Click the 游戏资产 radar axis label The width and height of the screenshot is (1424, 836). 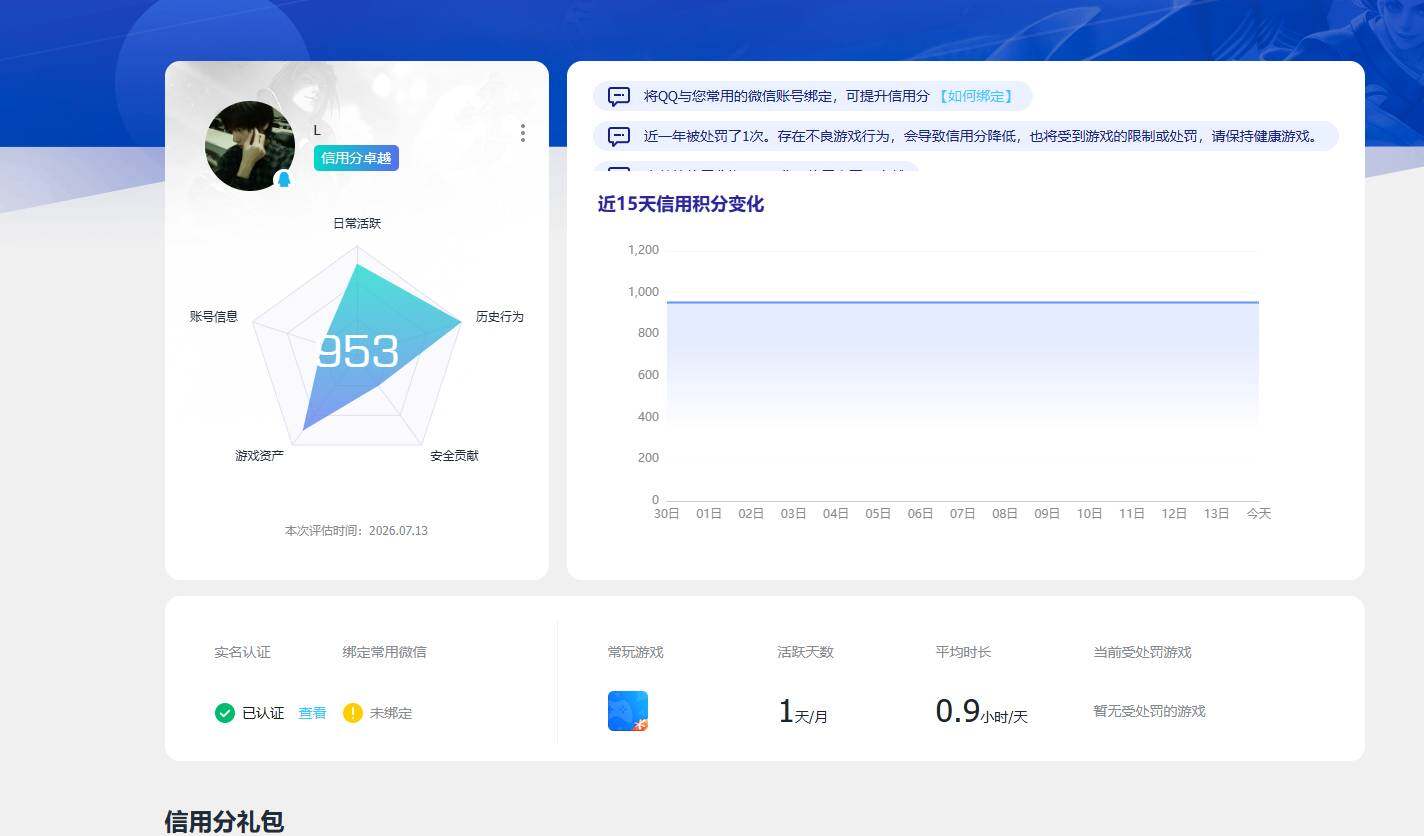point(259,455)
